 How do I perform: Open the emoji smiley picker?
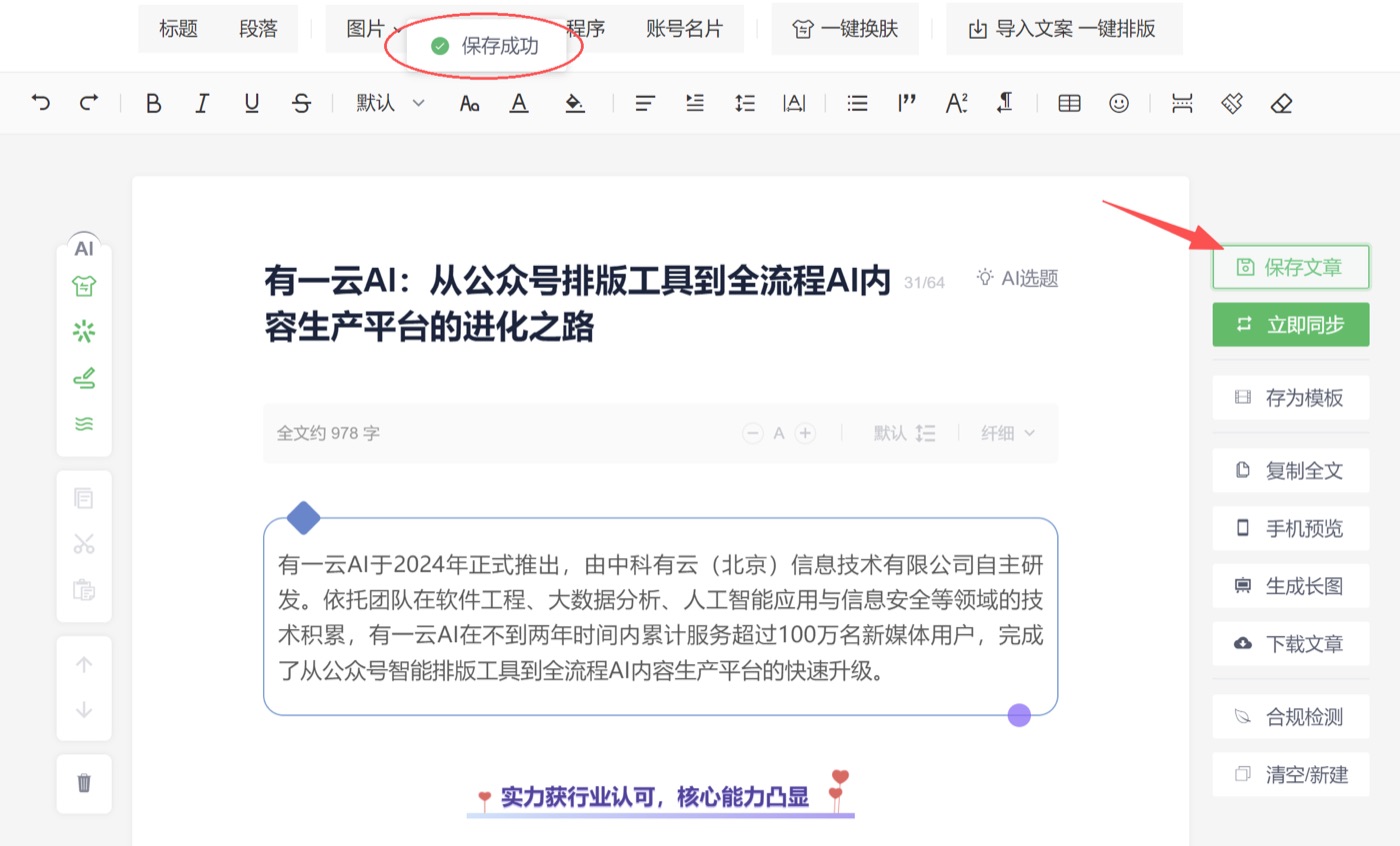click(1119, 103)
